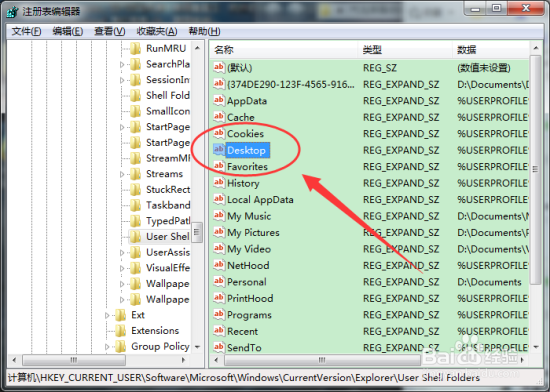Click the Registry Editor title bar icon
550x392 pixels.
pyautogui.click(x=12, y=12)
